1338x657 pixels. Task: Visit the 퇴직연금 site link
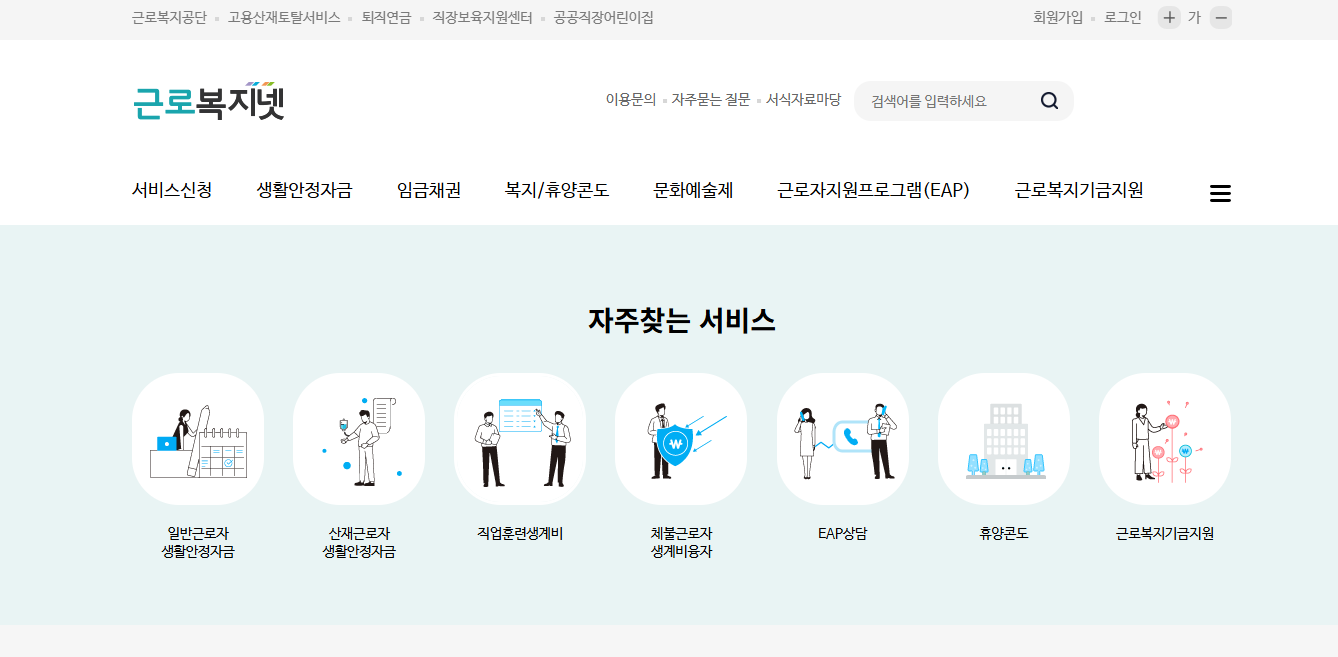[386, 17]
